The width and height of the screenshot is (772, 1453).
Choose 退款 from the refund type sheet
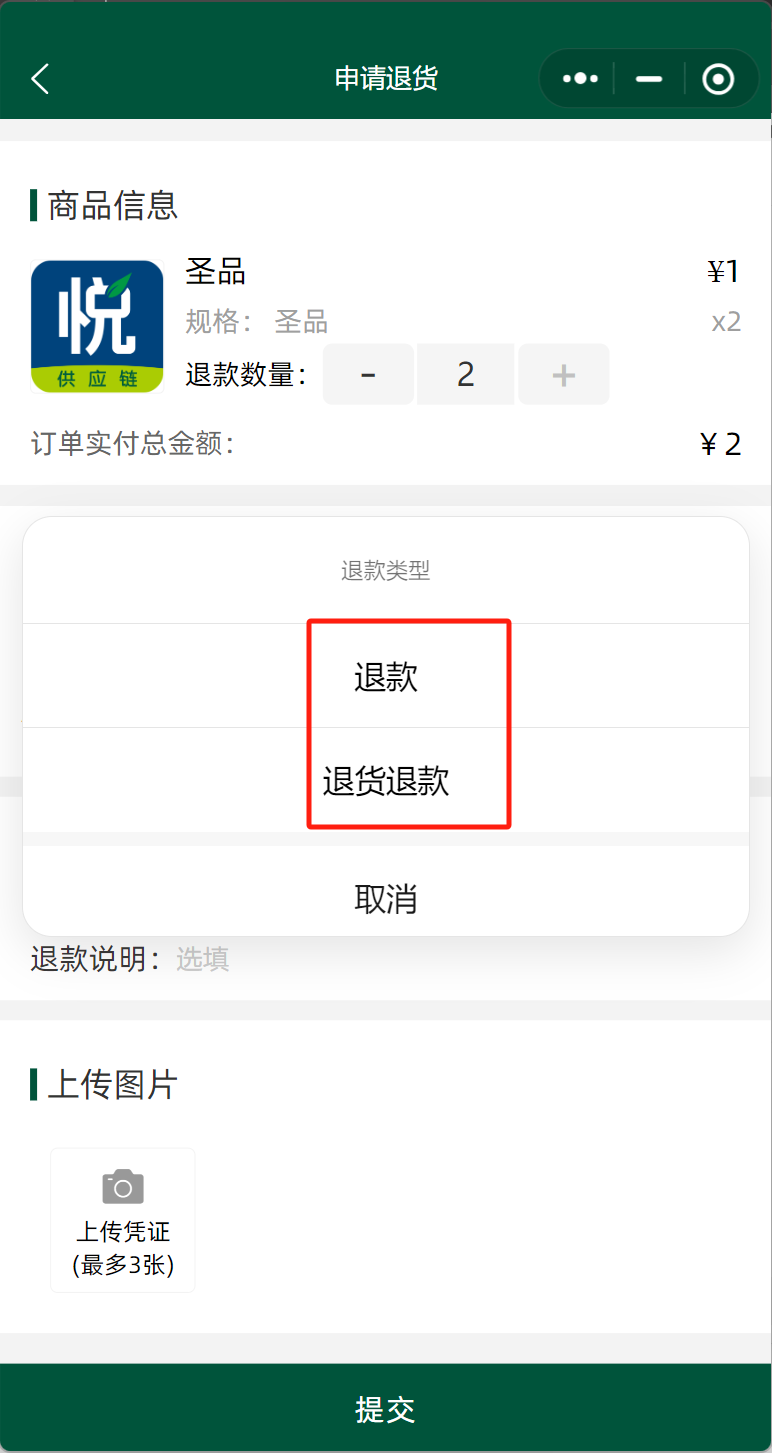click(x=386, y=676)
